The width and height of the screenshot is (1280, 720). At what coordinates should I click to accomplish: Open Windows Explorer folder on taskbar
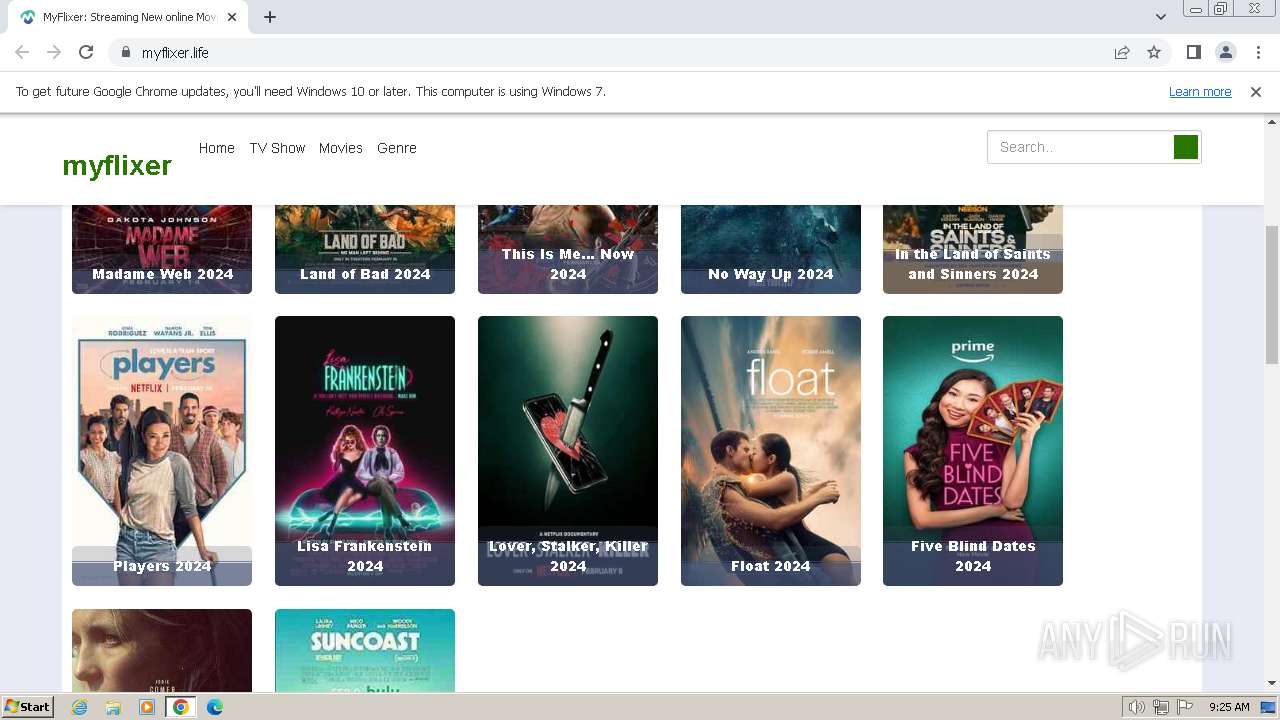click(113, 707)
